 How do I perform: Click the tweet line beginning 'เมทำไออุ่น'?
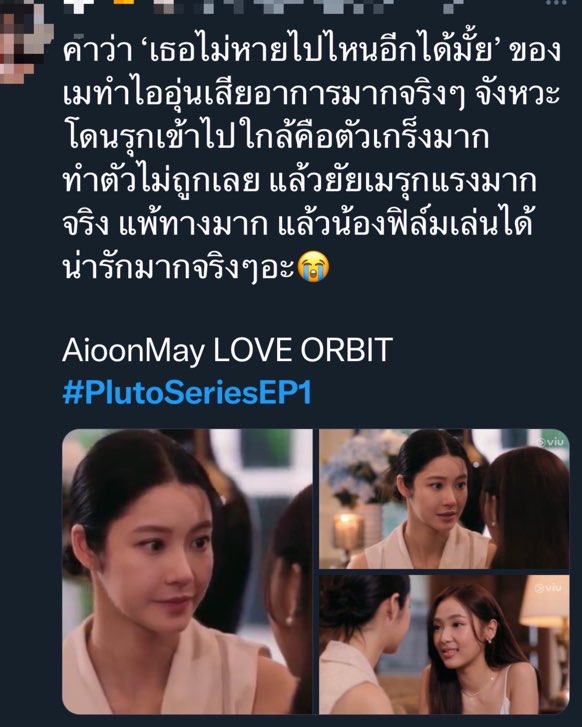(311, 93)
